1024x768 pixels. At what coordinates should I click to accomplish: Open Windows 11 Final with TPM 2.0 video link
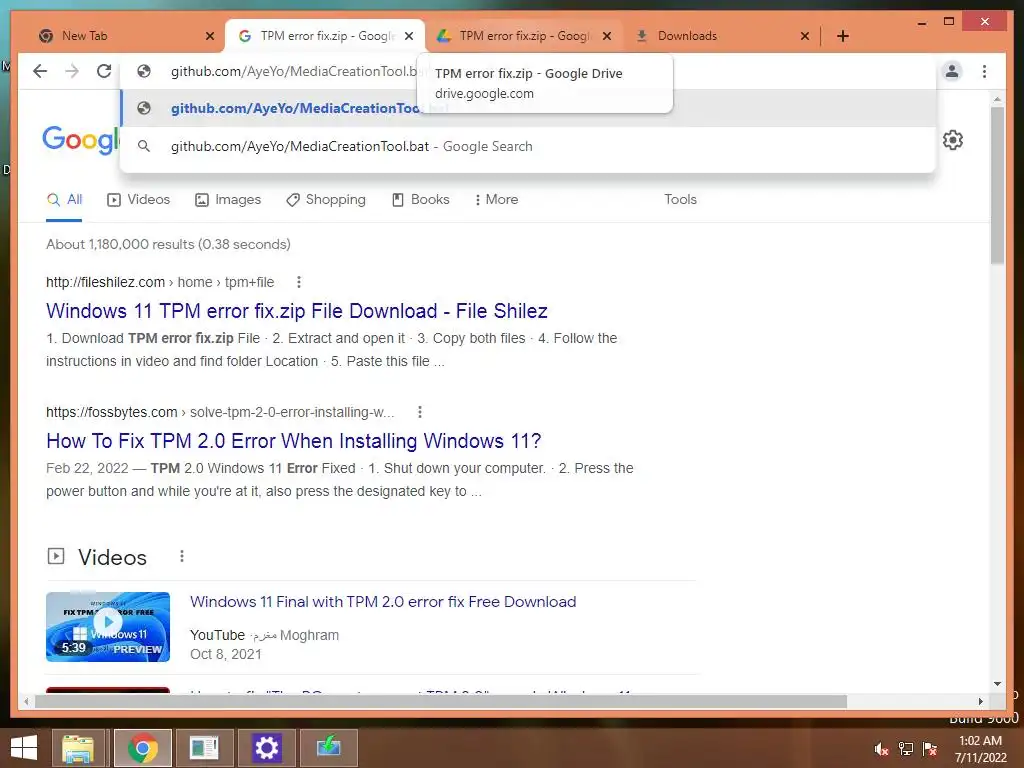coord(383,602)
